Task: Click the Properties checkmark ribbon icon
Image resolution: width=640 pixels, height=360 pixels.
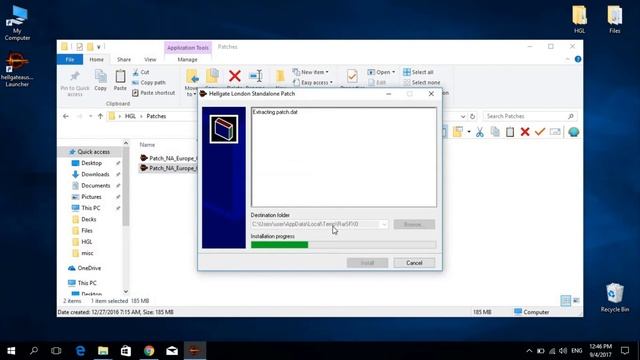Action: click(352, 76)
